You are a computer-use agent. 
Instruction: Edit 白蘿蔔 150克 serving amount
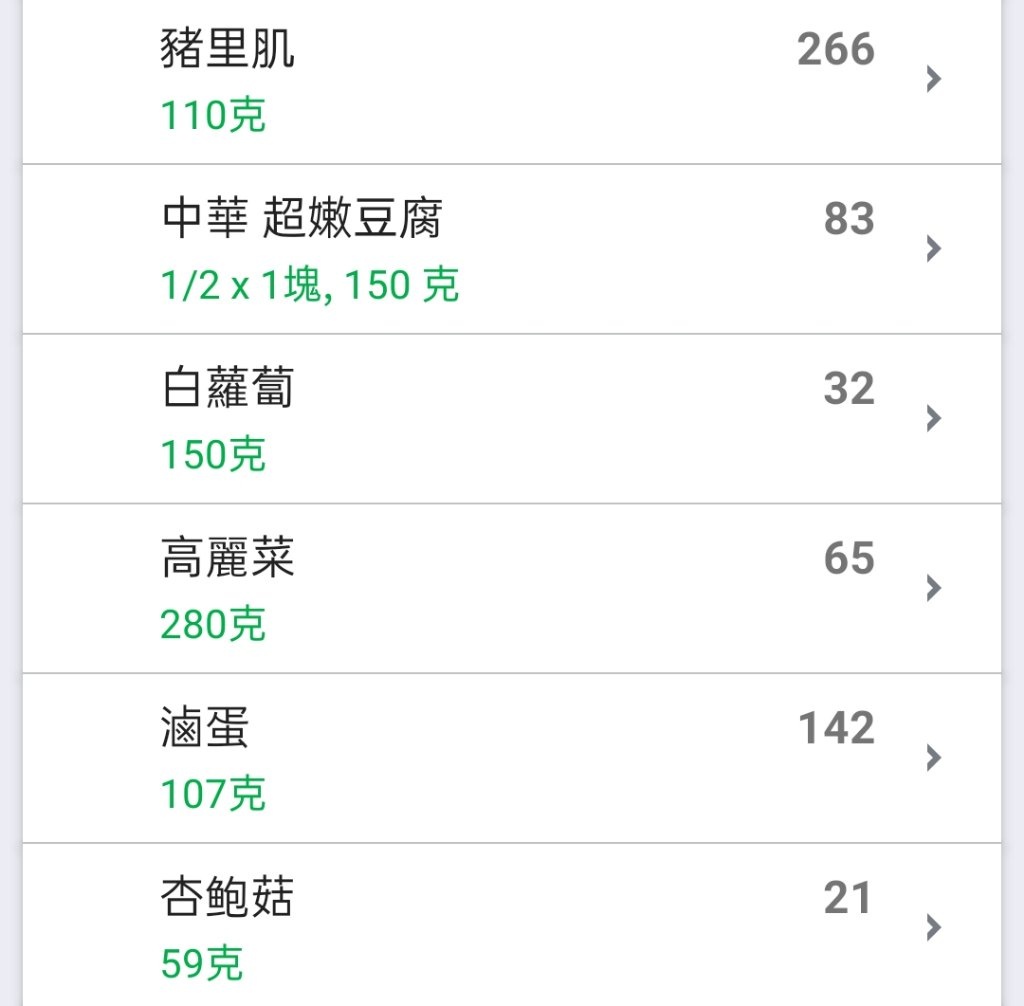click(213, 455)
